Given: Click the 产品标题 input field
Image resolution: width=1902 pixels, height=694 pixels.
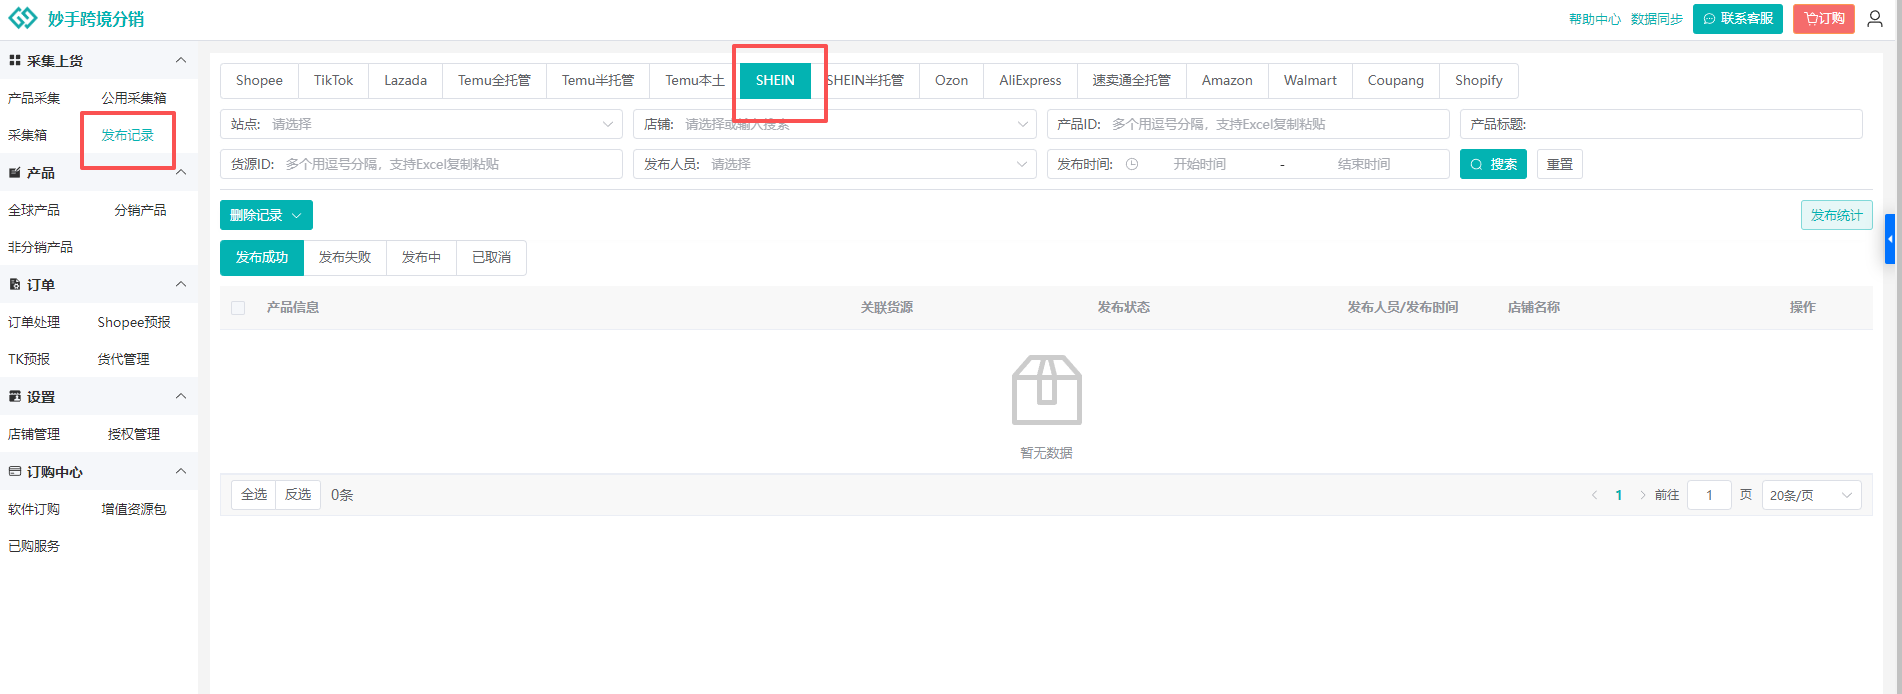Looking at the screenshot, I should [x=1690, y=124].
